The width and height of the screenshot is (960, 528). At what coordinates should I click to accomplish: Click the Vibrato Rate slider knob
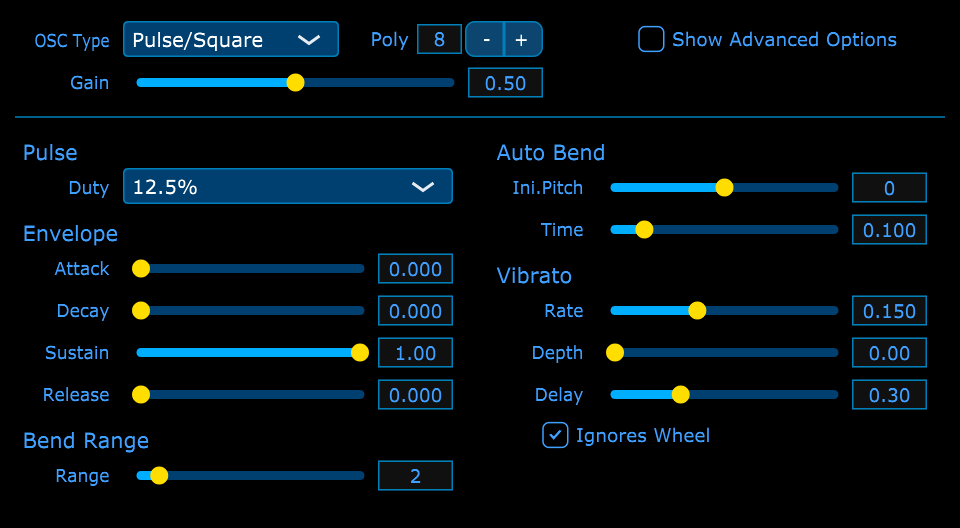pyautogui.click(x=697, y=311)
